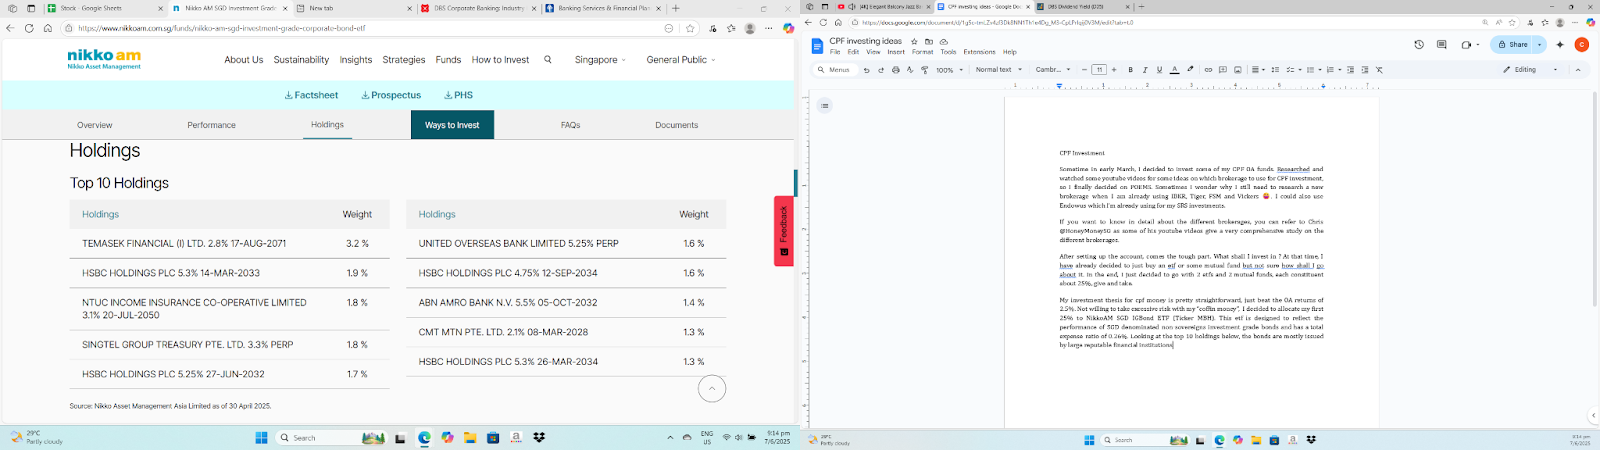Image resolution: width=1600 pixels, height=450 pixels.
Task: Click the Share button in Google Docs
Action: pos(1513,44)
